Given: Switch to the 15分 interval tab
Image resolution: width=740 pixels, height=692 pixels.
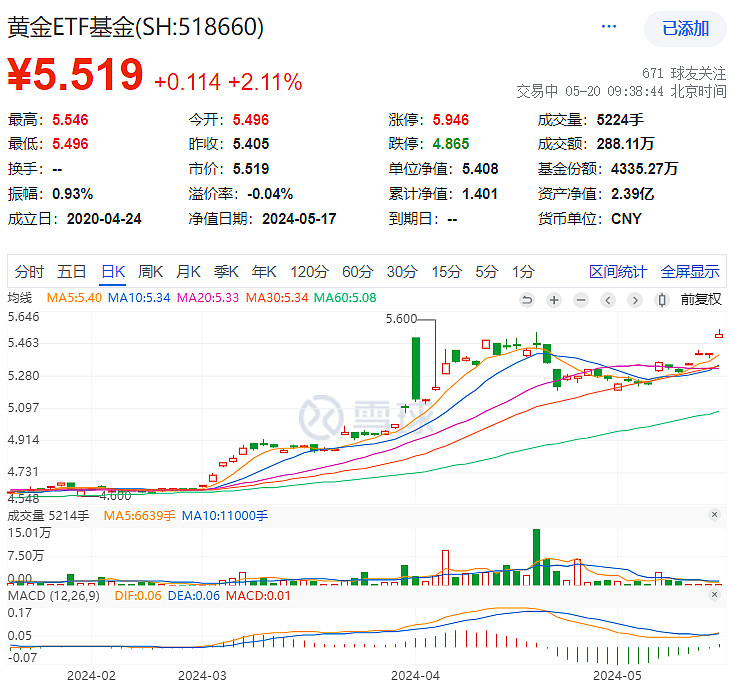Looking at the screenshot, I should [x=446, y=272].
